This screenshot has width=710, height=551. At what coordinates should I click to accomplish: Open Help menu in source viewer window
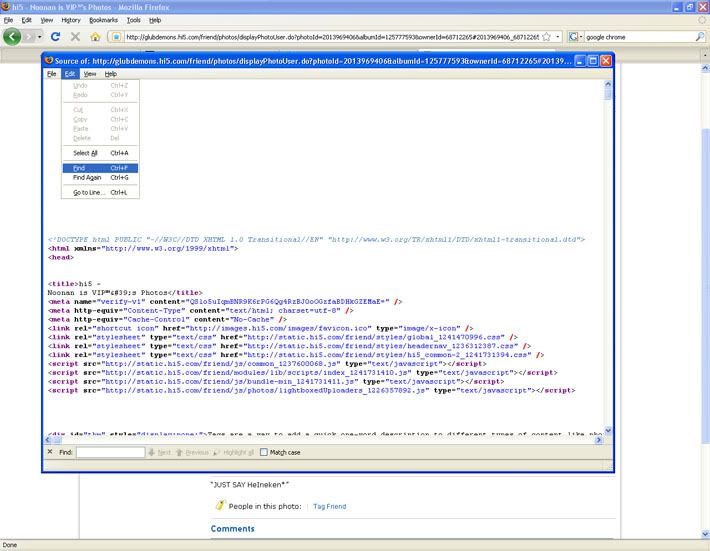click(x=110, y=74)
